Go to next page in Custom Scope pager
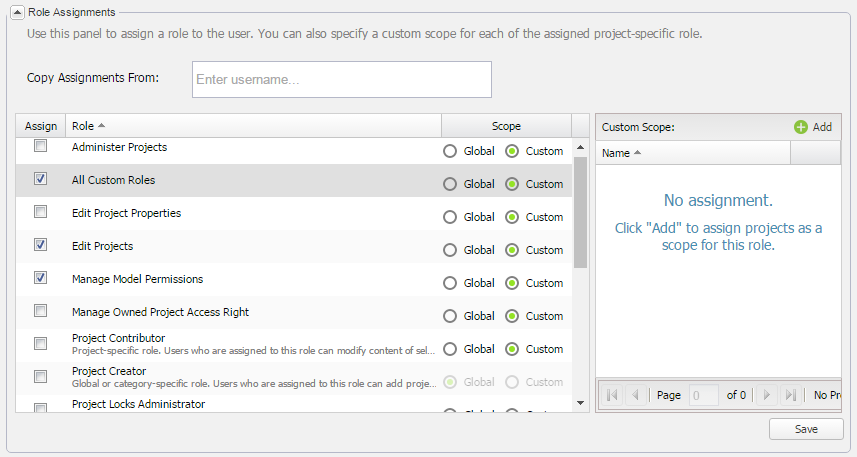The image size is (857, 457). coord(766,395)
